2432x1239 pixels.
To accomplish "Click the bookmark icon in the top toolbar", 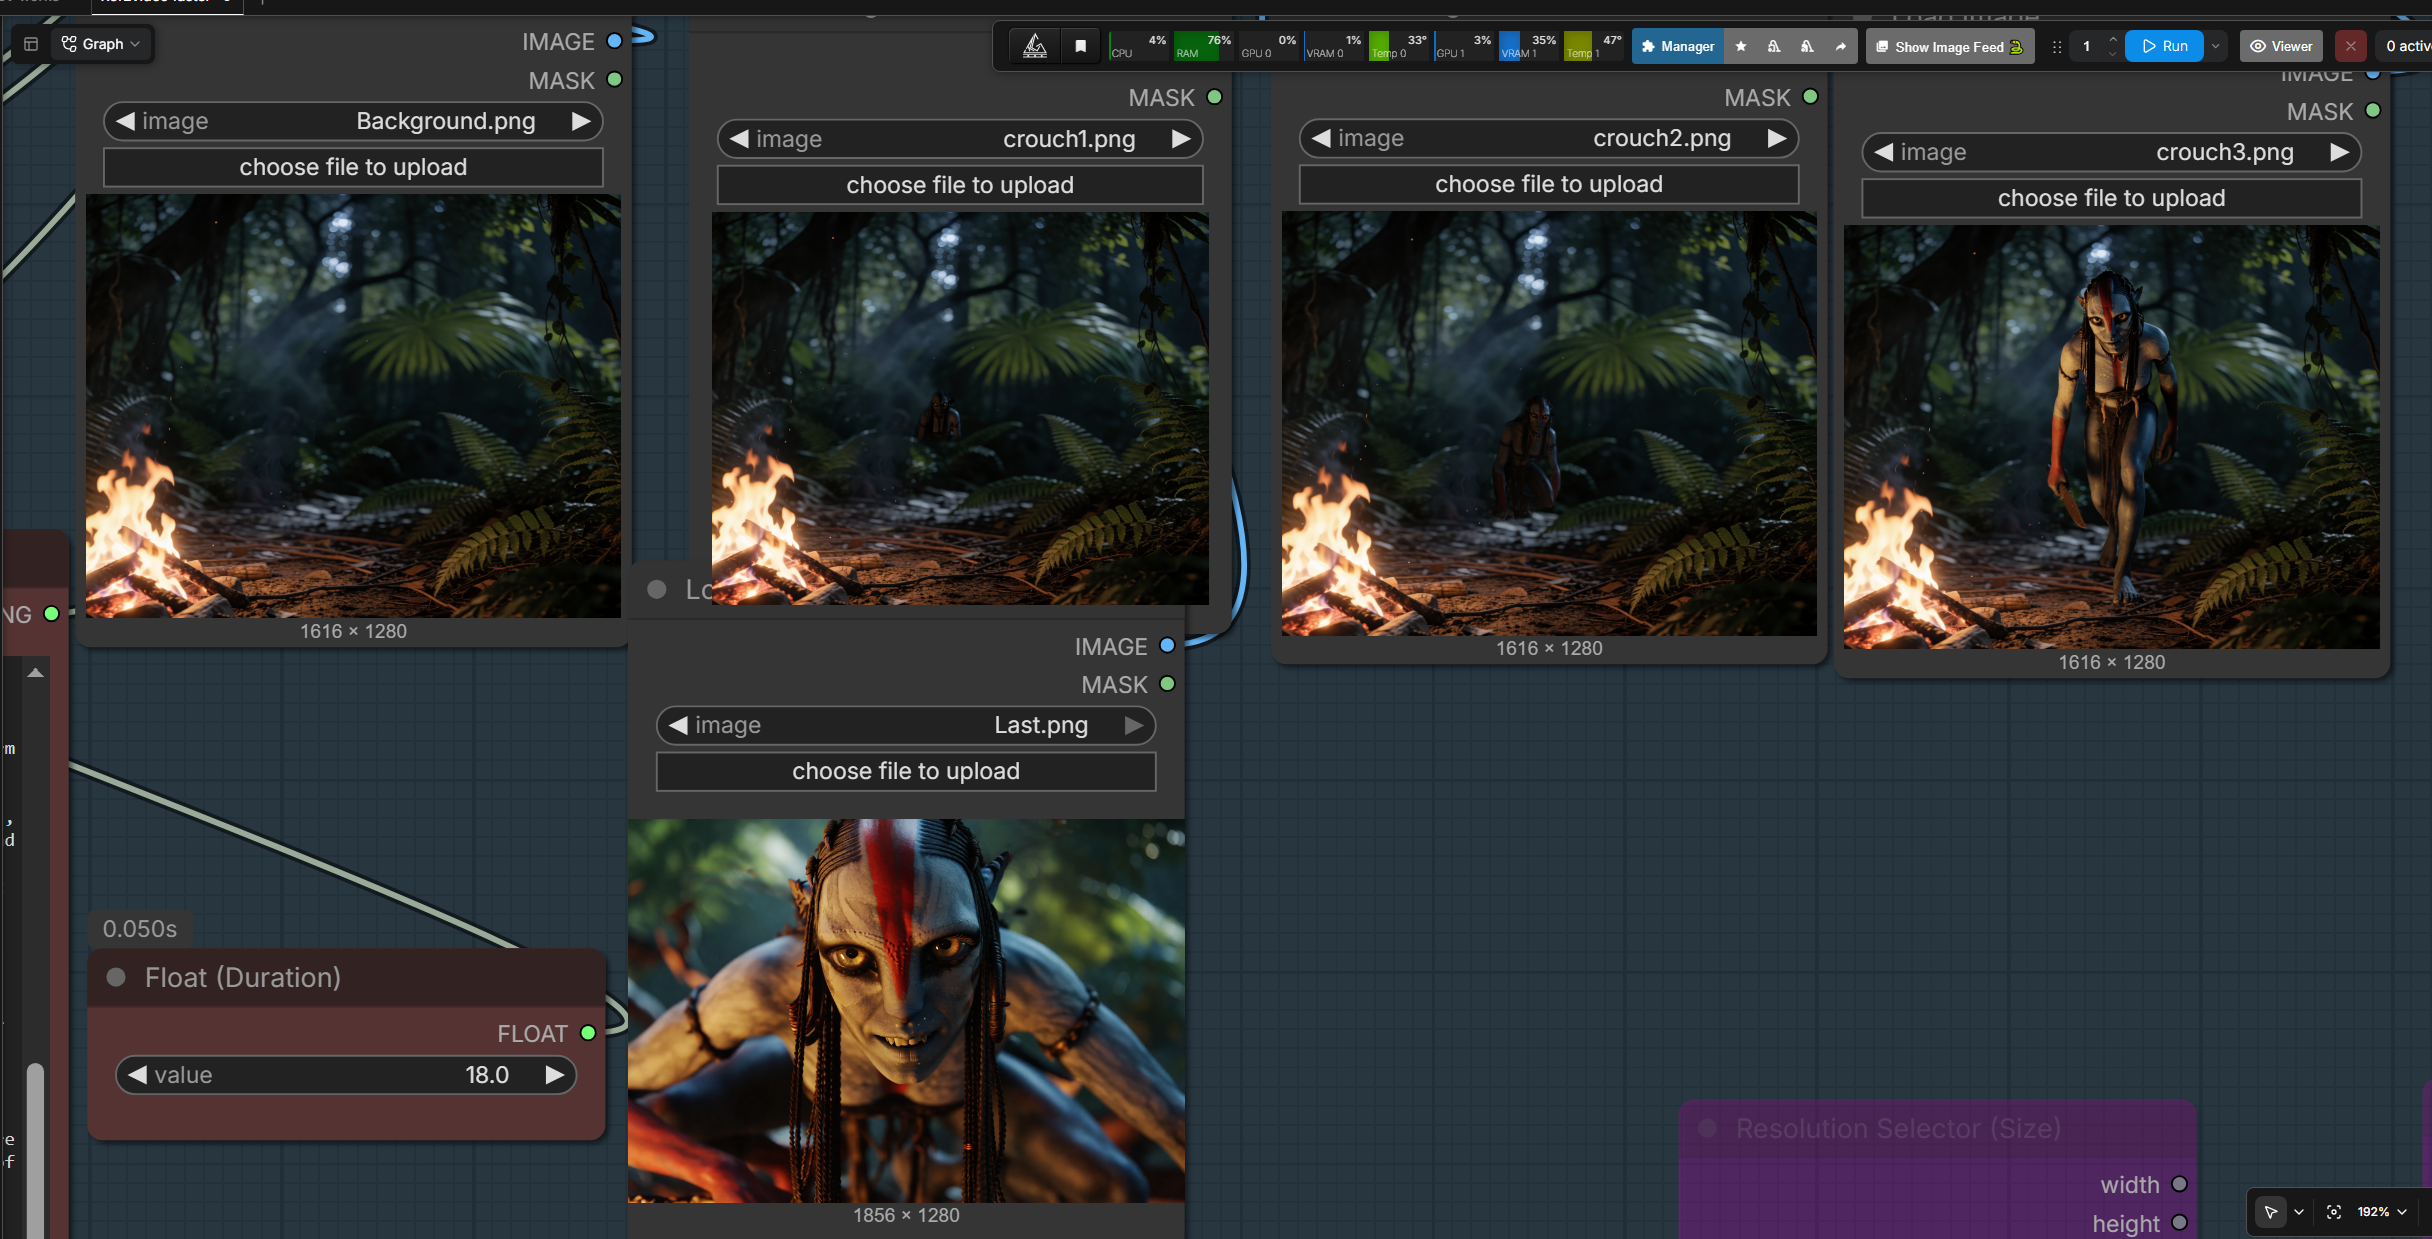I will pos(1081,46).
